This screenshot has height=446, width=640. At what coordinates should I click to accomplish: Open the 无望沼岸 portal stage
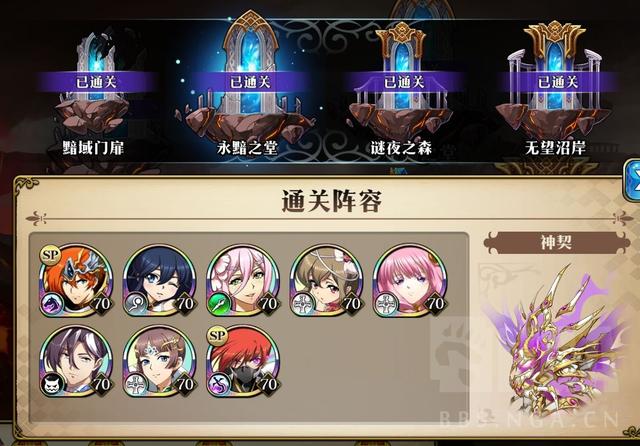(555, 92)
